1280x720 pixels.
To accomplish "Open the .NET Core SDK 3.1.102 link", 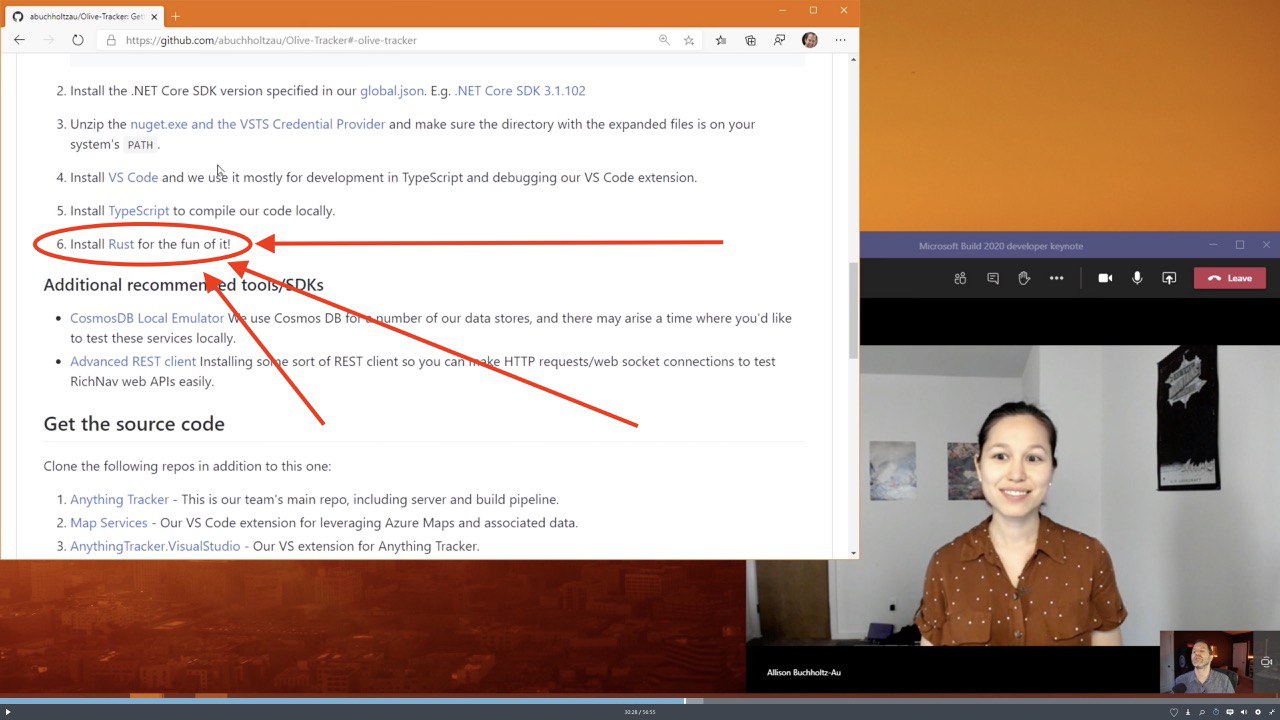I will [x=520, y=90].
